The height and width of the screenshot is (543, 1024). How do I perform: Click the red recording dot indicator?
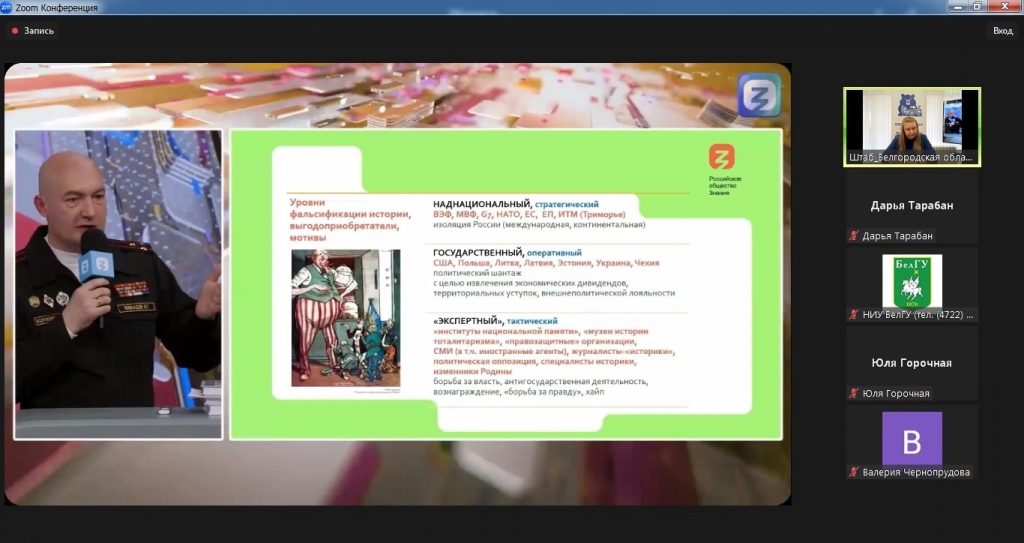[15, 31]
